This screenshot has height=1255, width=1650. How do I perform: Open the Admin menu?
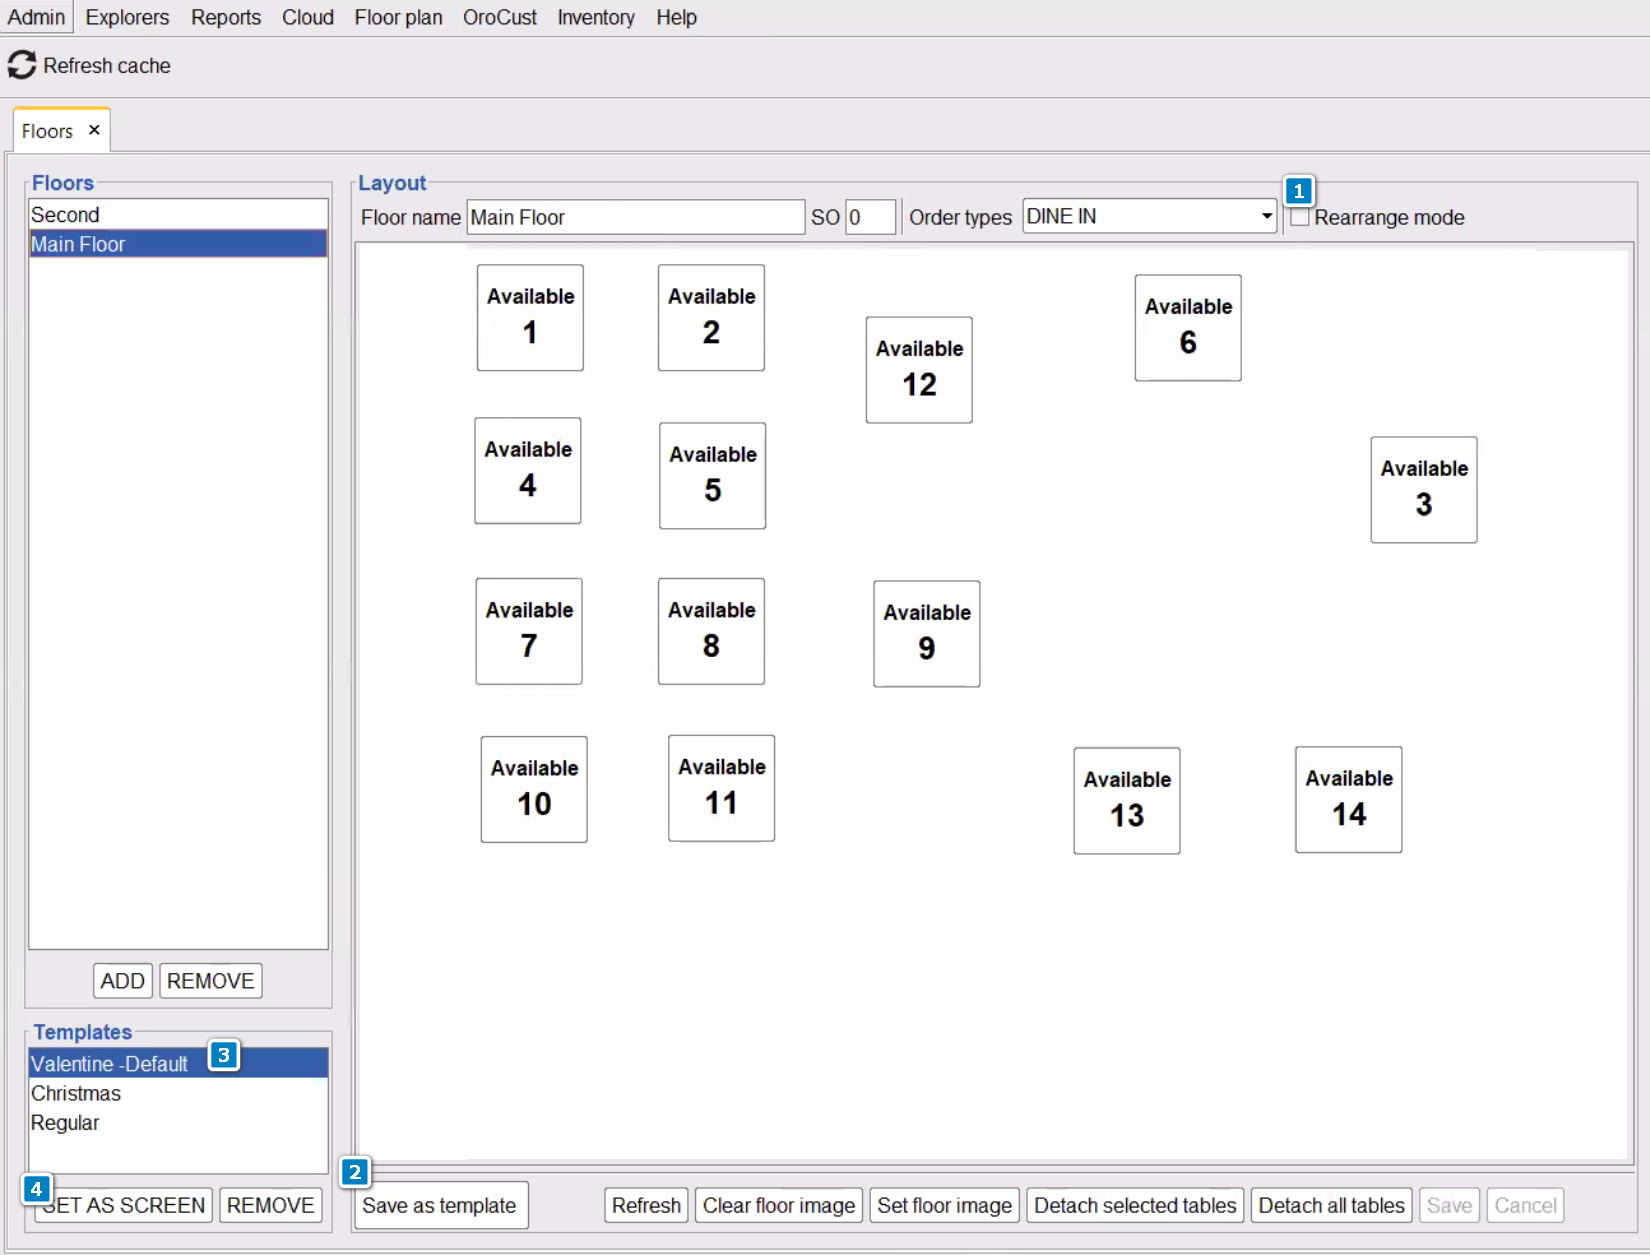click(36, 17)
